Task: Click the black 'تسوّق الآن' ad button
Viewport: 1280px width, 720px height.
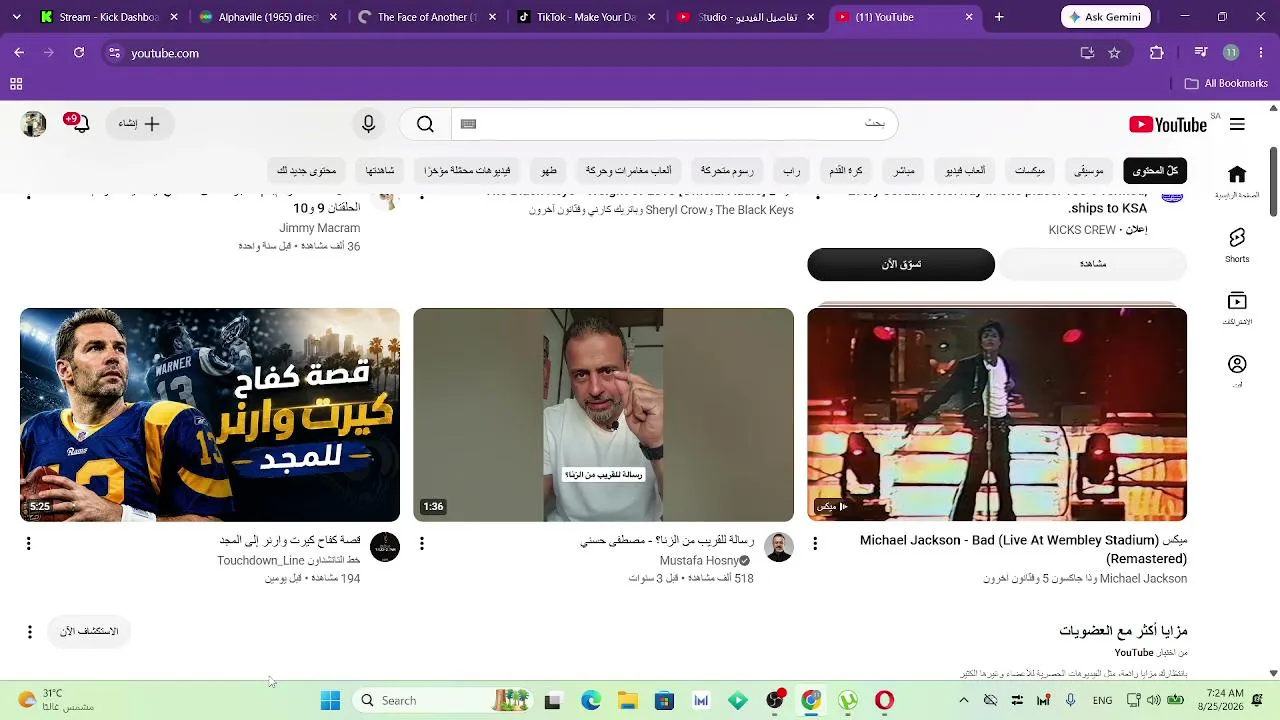Action: click(x=901, y=264)
